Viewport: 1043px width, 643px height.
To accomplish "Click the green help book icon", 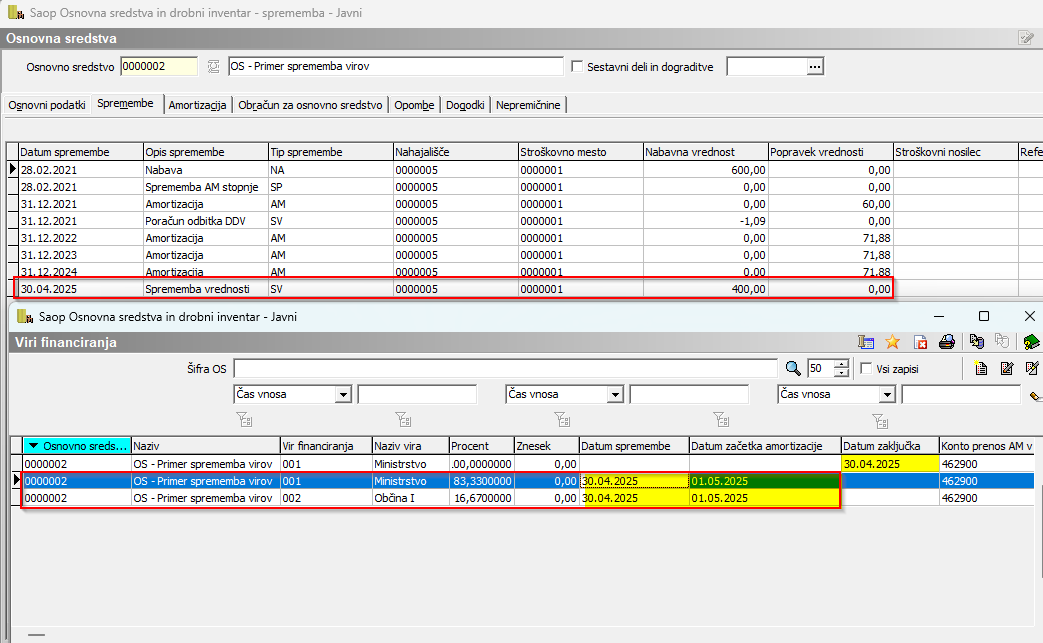I will point(1031,342).
